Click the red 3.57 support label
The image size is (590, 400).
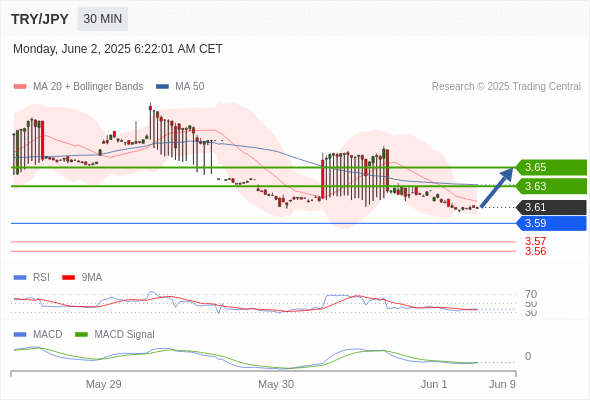tap(535, 241)
